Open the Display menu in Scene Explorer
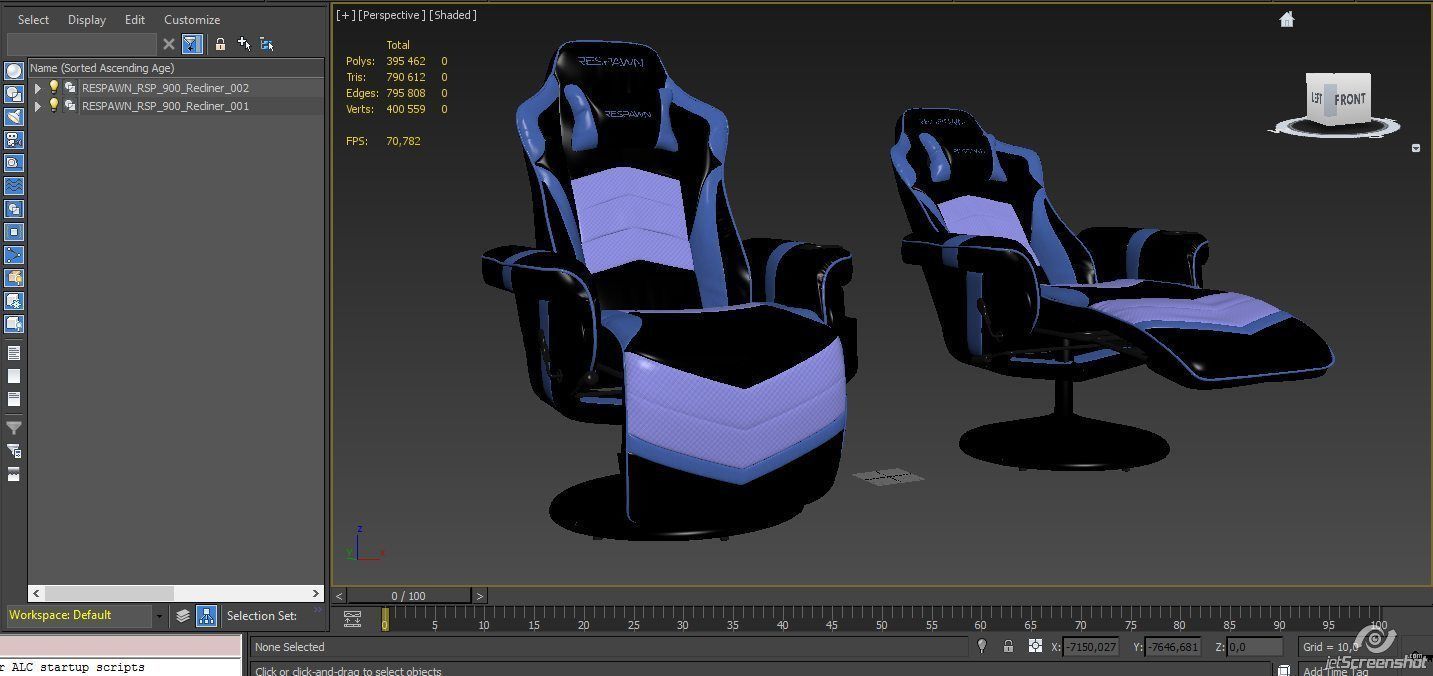 click(86, 19)
